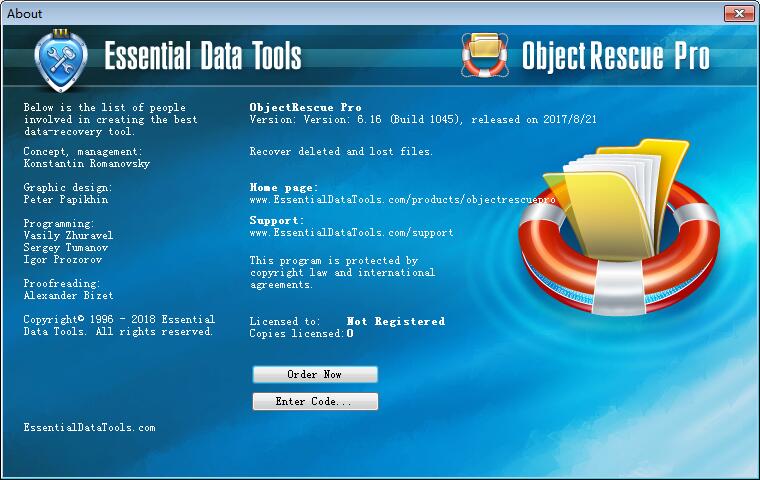
Task: Click the 'protected by copyright law' paragraph
Action: click(x=342, y=272)
